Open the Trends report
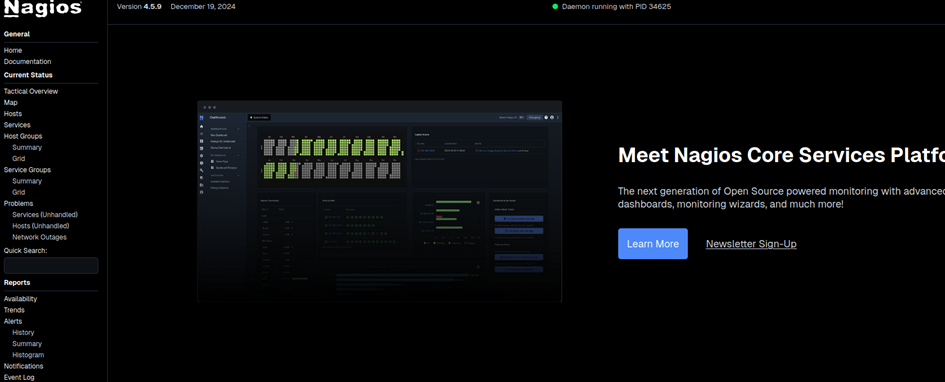The image size is (945, 382). [14, 310]
